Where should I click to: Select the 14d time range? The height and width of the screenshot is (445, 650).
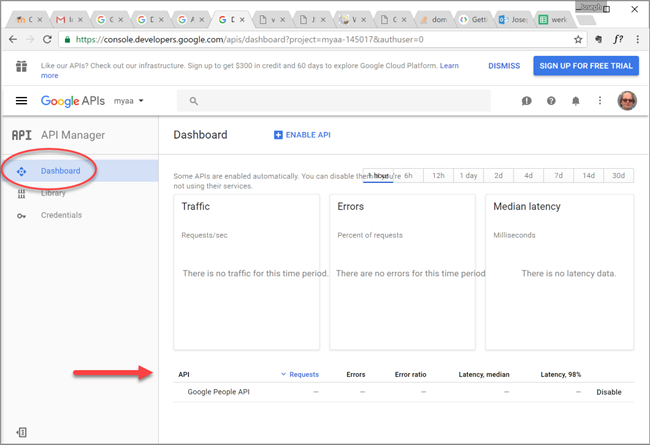(x=589, y=175)
